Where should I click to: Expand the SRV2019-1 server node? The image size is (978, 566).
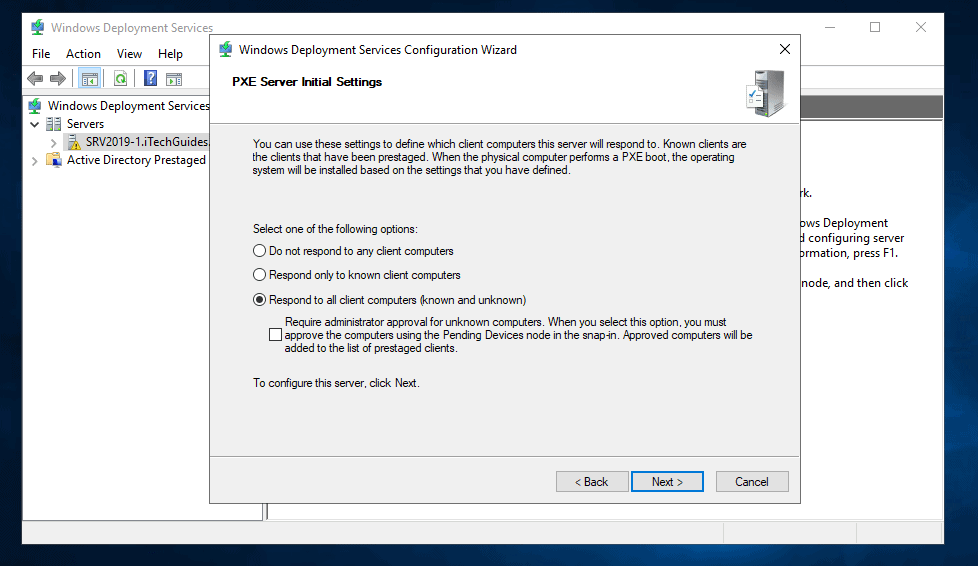54,142
